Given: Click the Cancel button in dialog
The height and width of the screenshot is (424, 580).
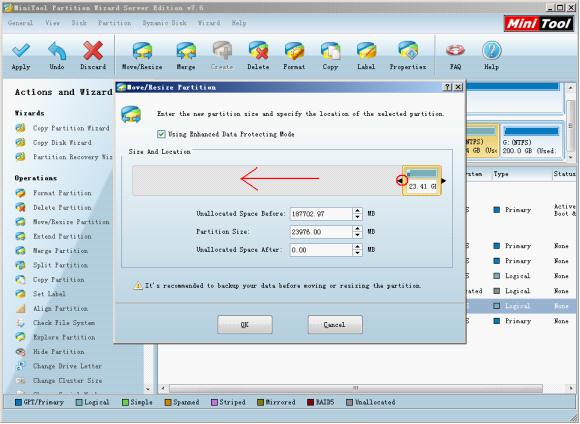Looking at the screenshot, I should pyautogui.click(x=335, y=324).
